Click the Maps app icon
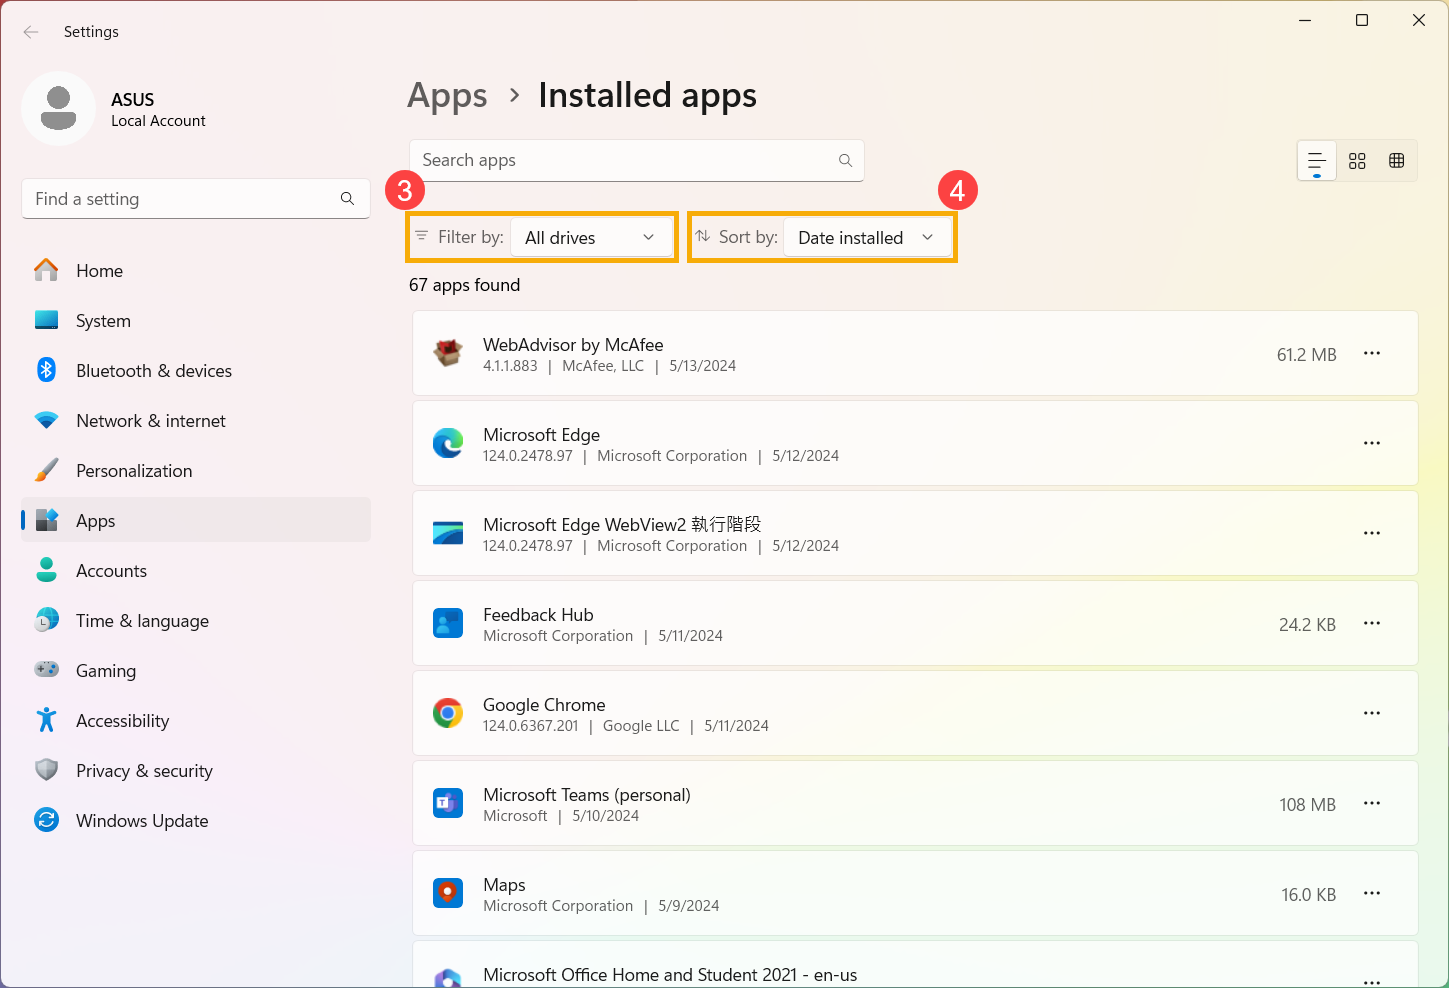The width and height of the screenshot is (1449, 988). [448, 893]
